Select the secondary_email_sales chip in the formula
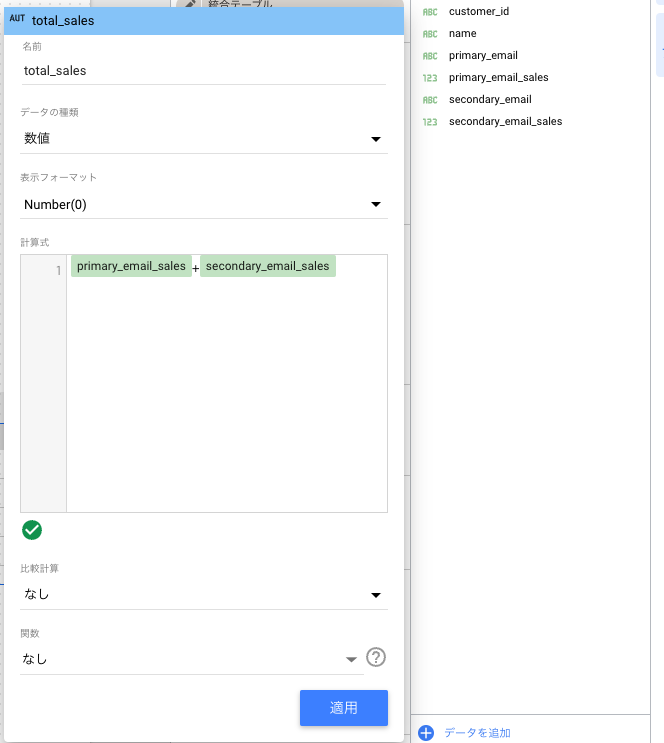The width and height of the screenshot is (664, 743). point(267,267)
